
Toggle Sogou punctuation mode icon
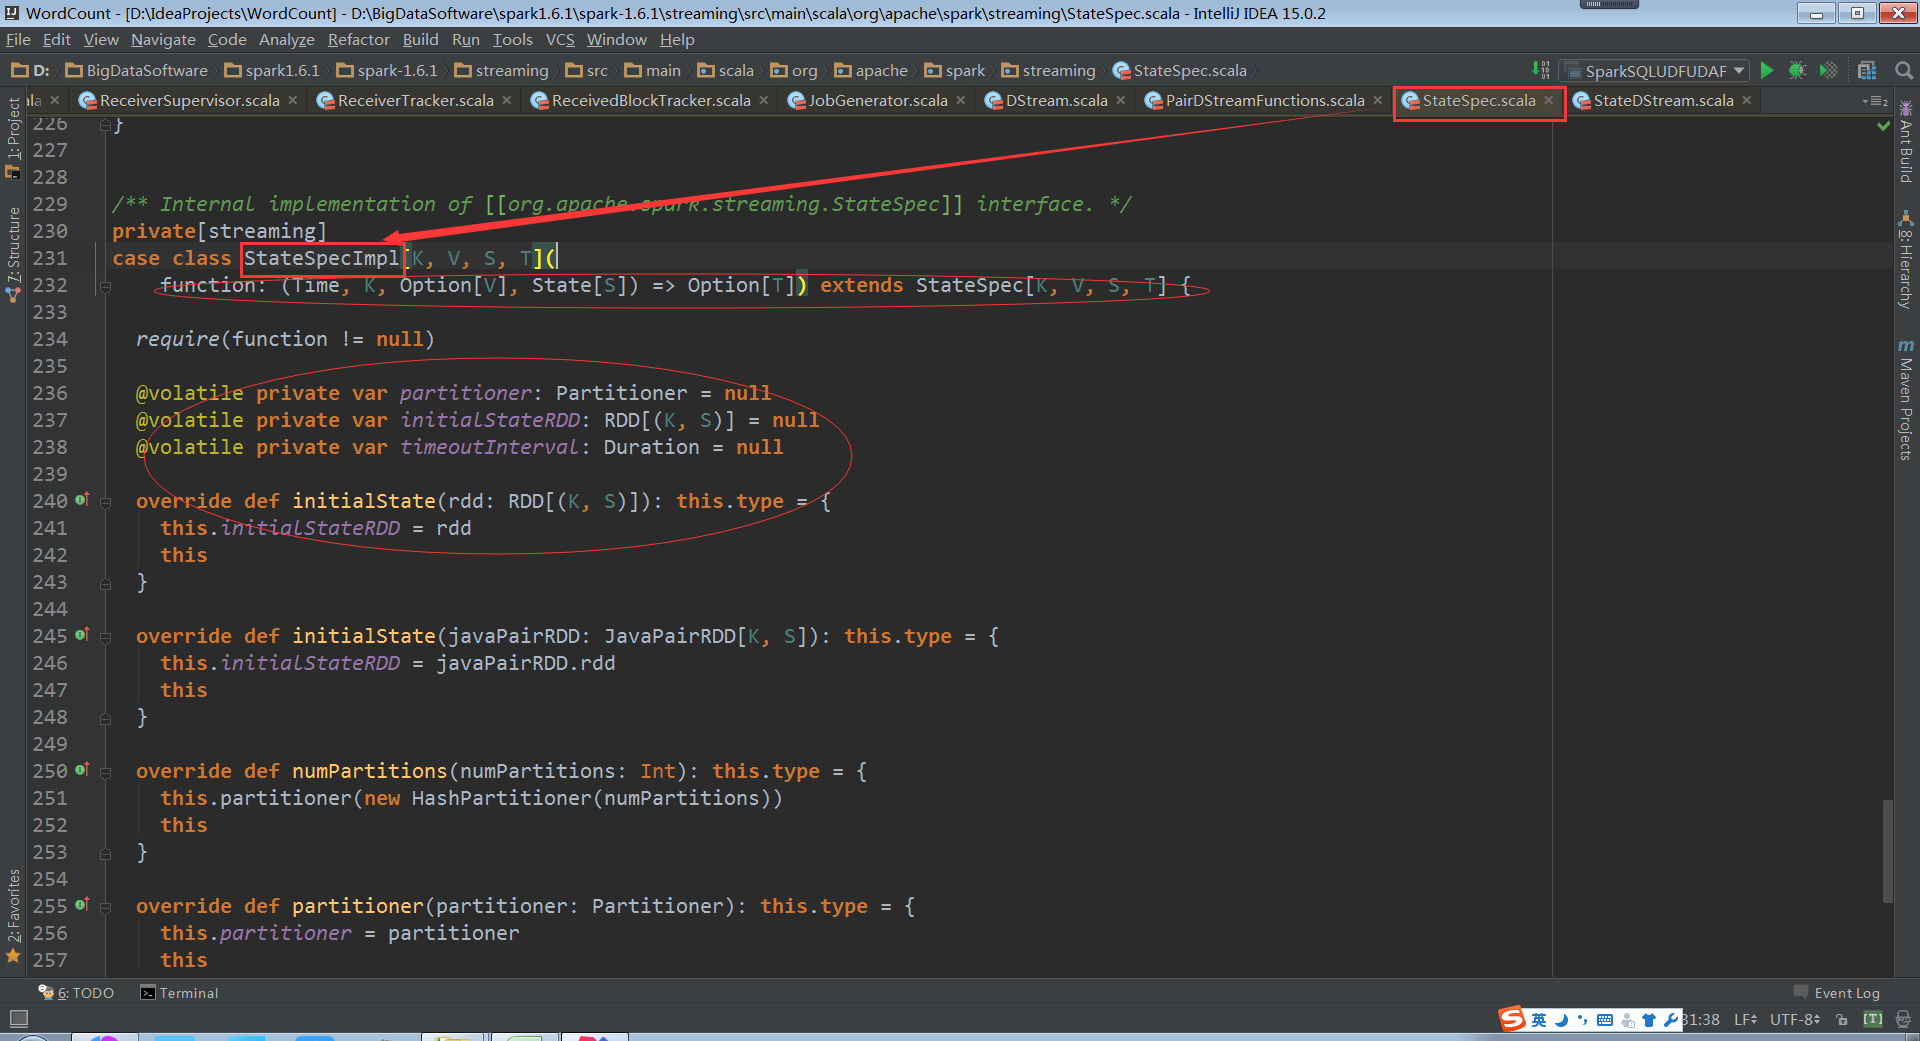click(x=1582, y=1020)
